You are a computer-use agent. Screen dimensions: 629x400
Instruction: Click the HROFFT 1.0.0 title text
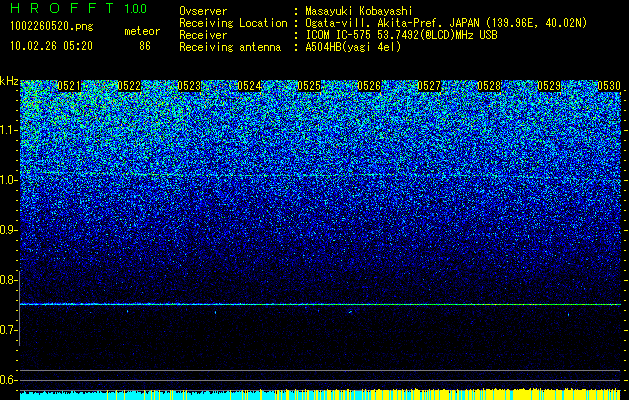pos(79,8)
